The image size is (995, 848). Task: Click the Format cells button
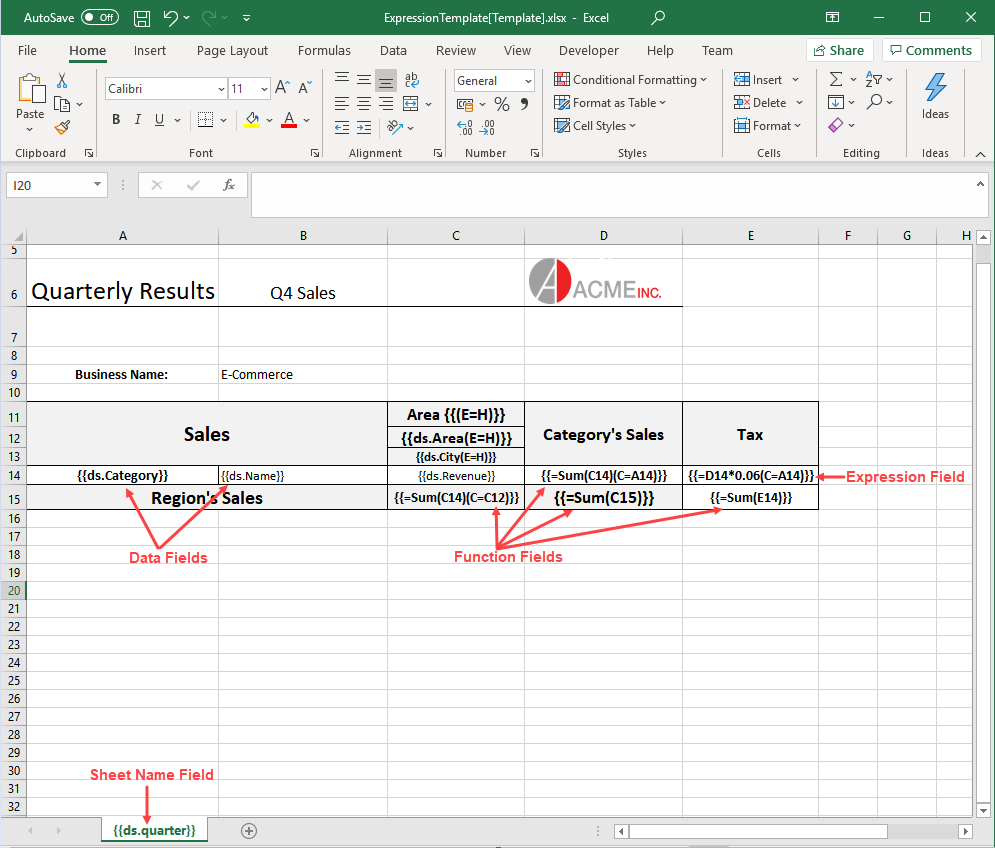pos(767,126)
